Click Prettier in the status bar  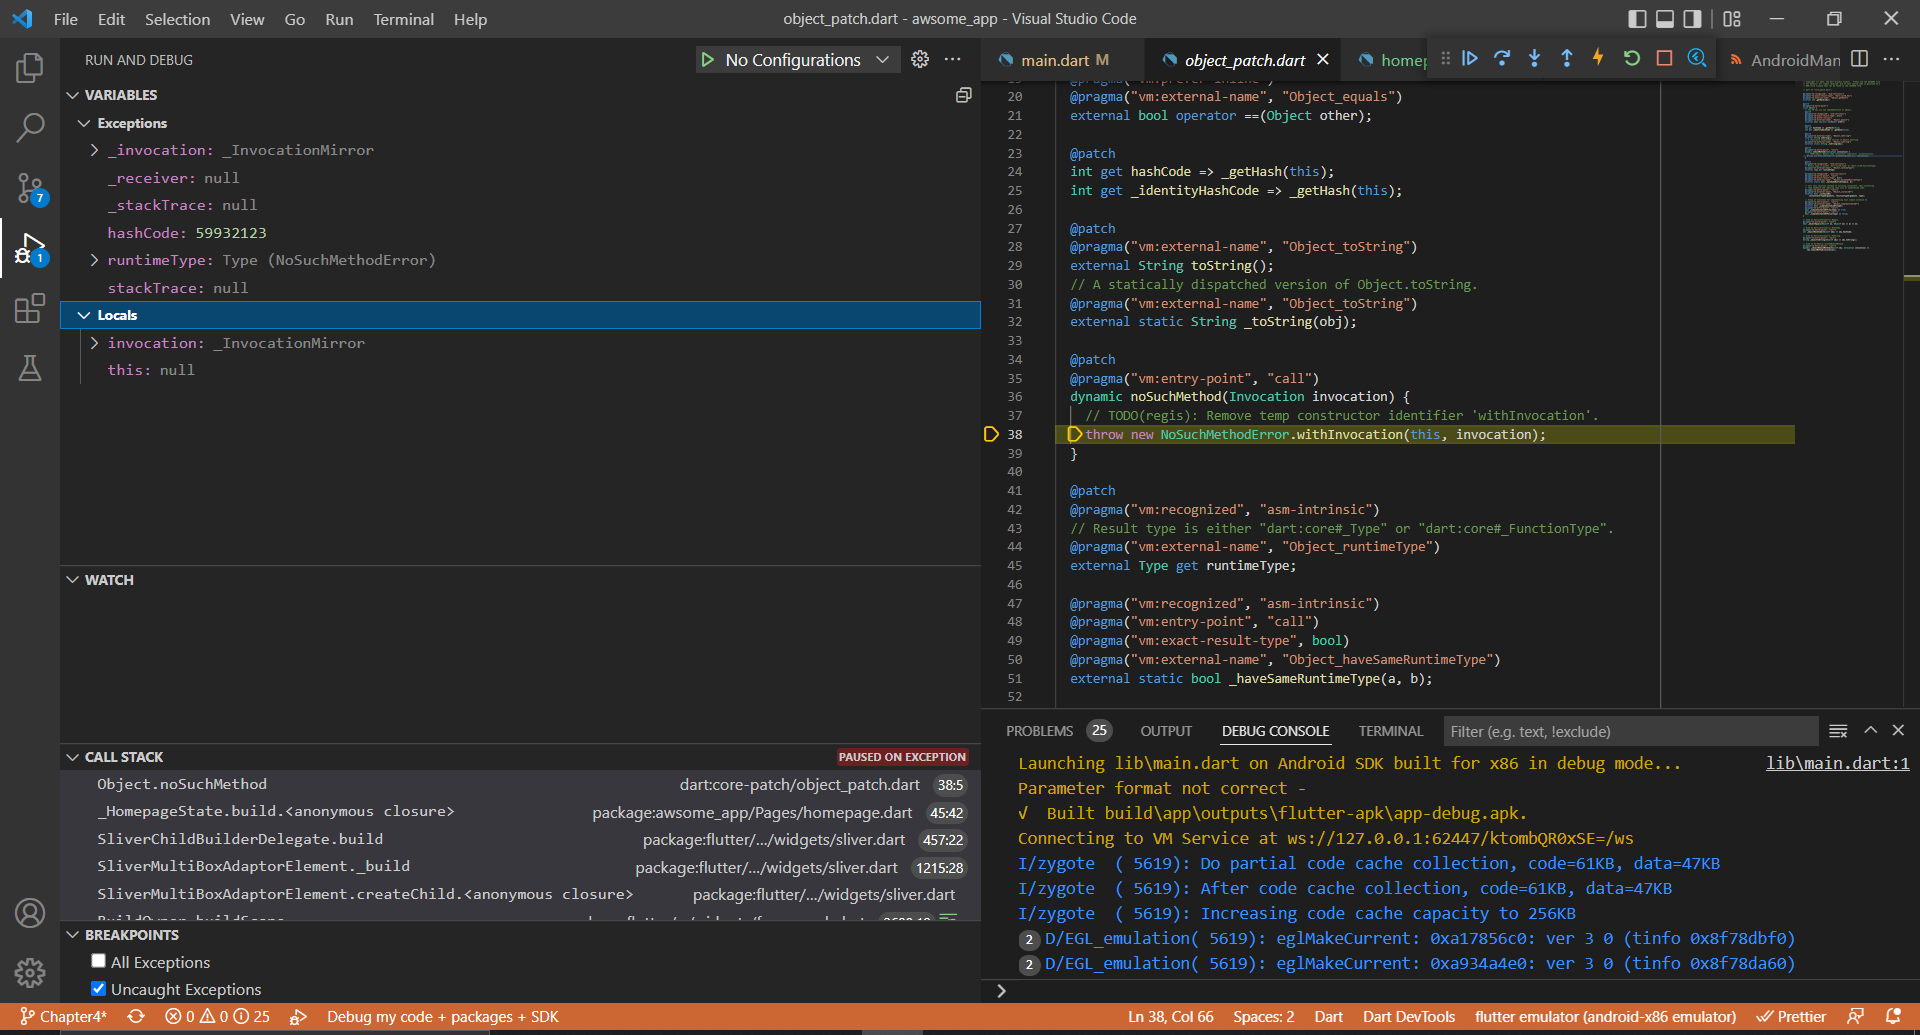coord(1791,1017)
